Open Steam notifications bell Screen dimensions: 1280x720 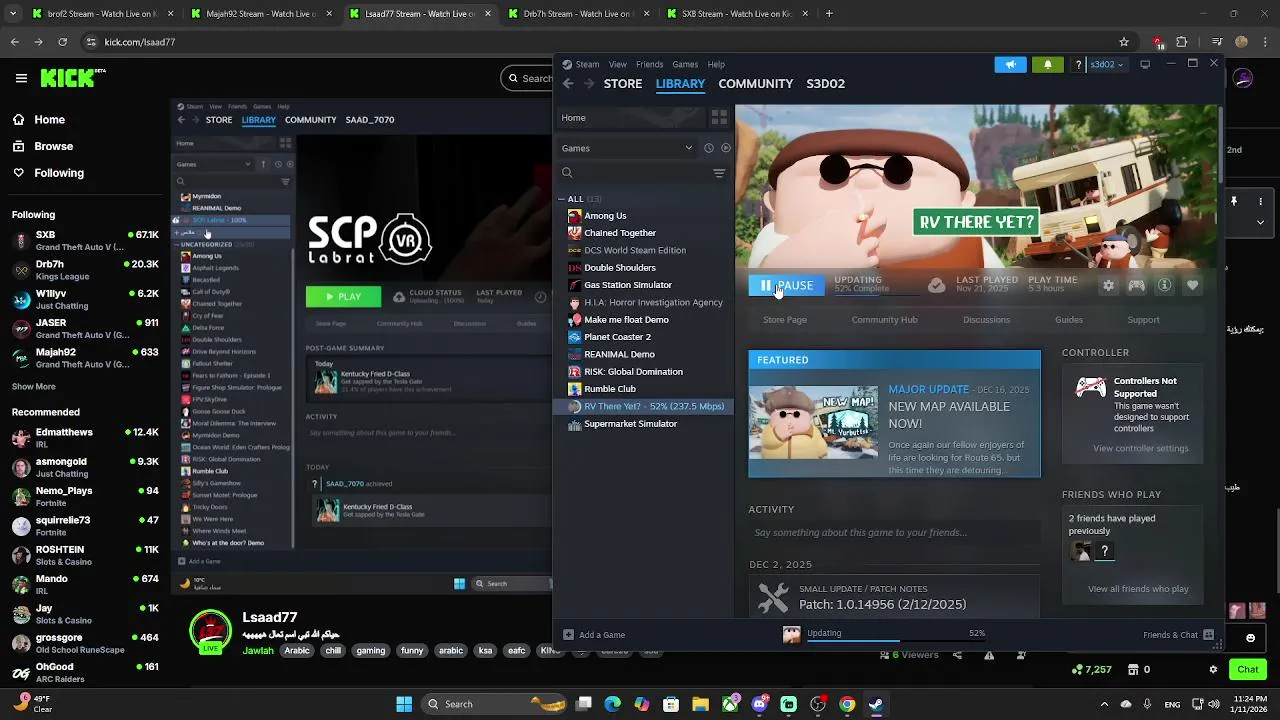(x=1047, y=64)
